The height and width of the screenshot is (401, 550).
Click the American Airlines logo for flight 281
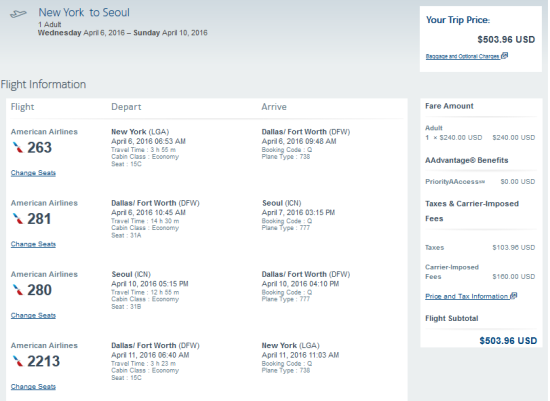pos(18,219)
